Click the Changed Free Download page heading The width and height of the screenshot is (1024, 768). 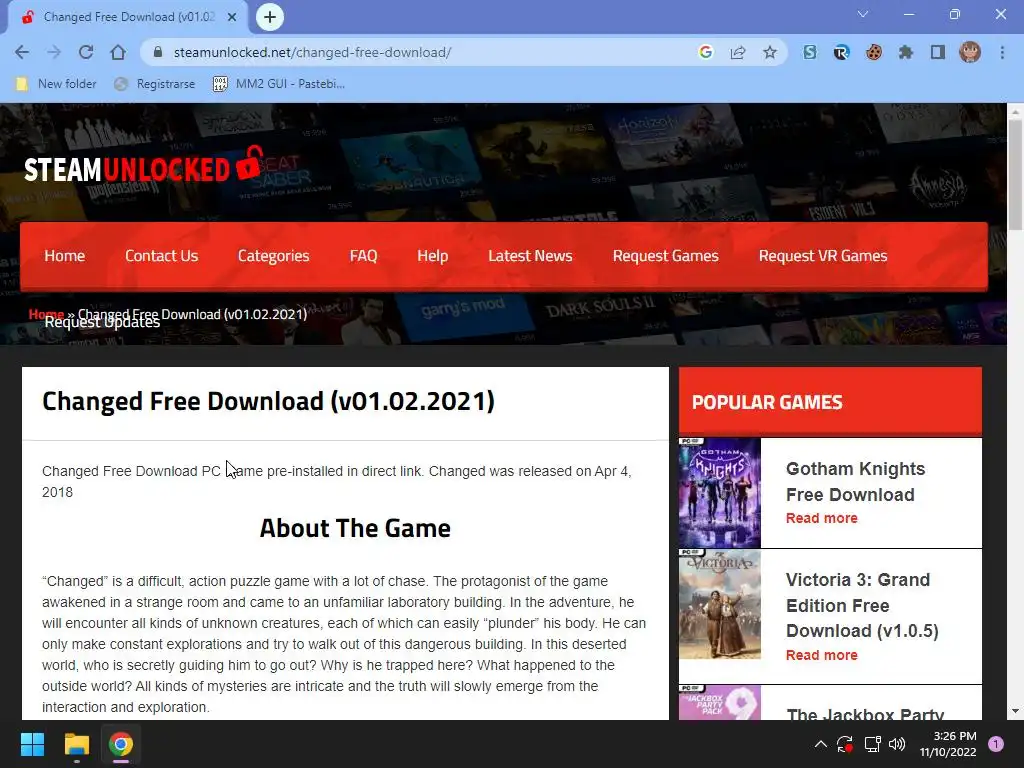(x=268, y=401)
